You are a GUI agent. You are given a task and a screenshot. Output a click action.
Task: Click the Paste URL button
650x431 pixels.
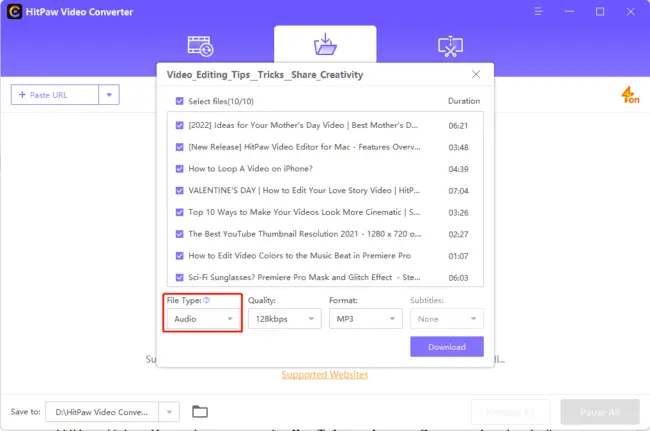point(55,95)
